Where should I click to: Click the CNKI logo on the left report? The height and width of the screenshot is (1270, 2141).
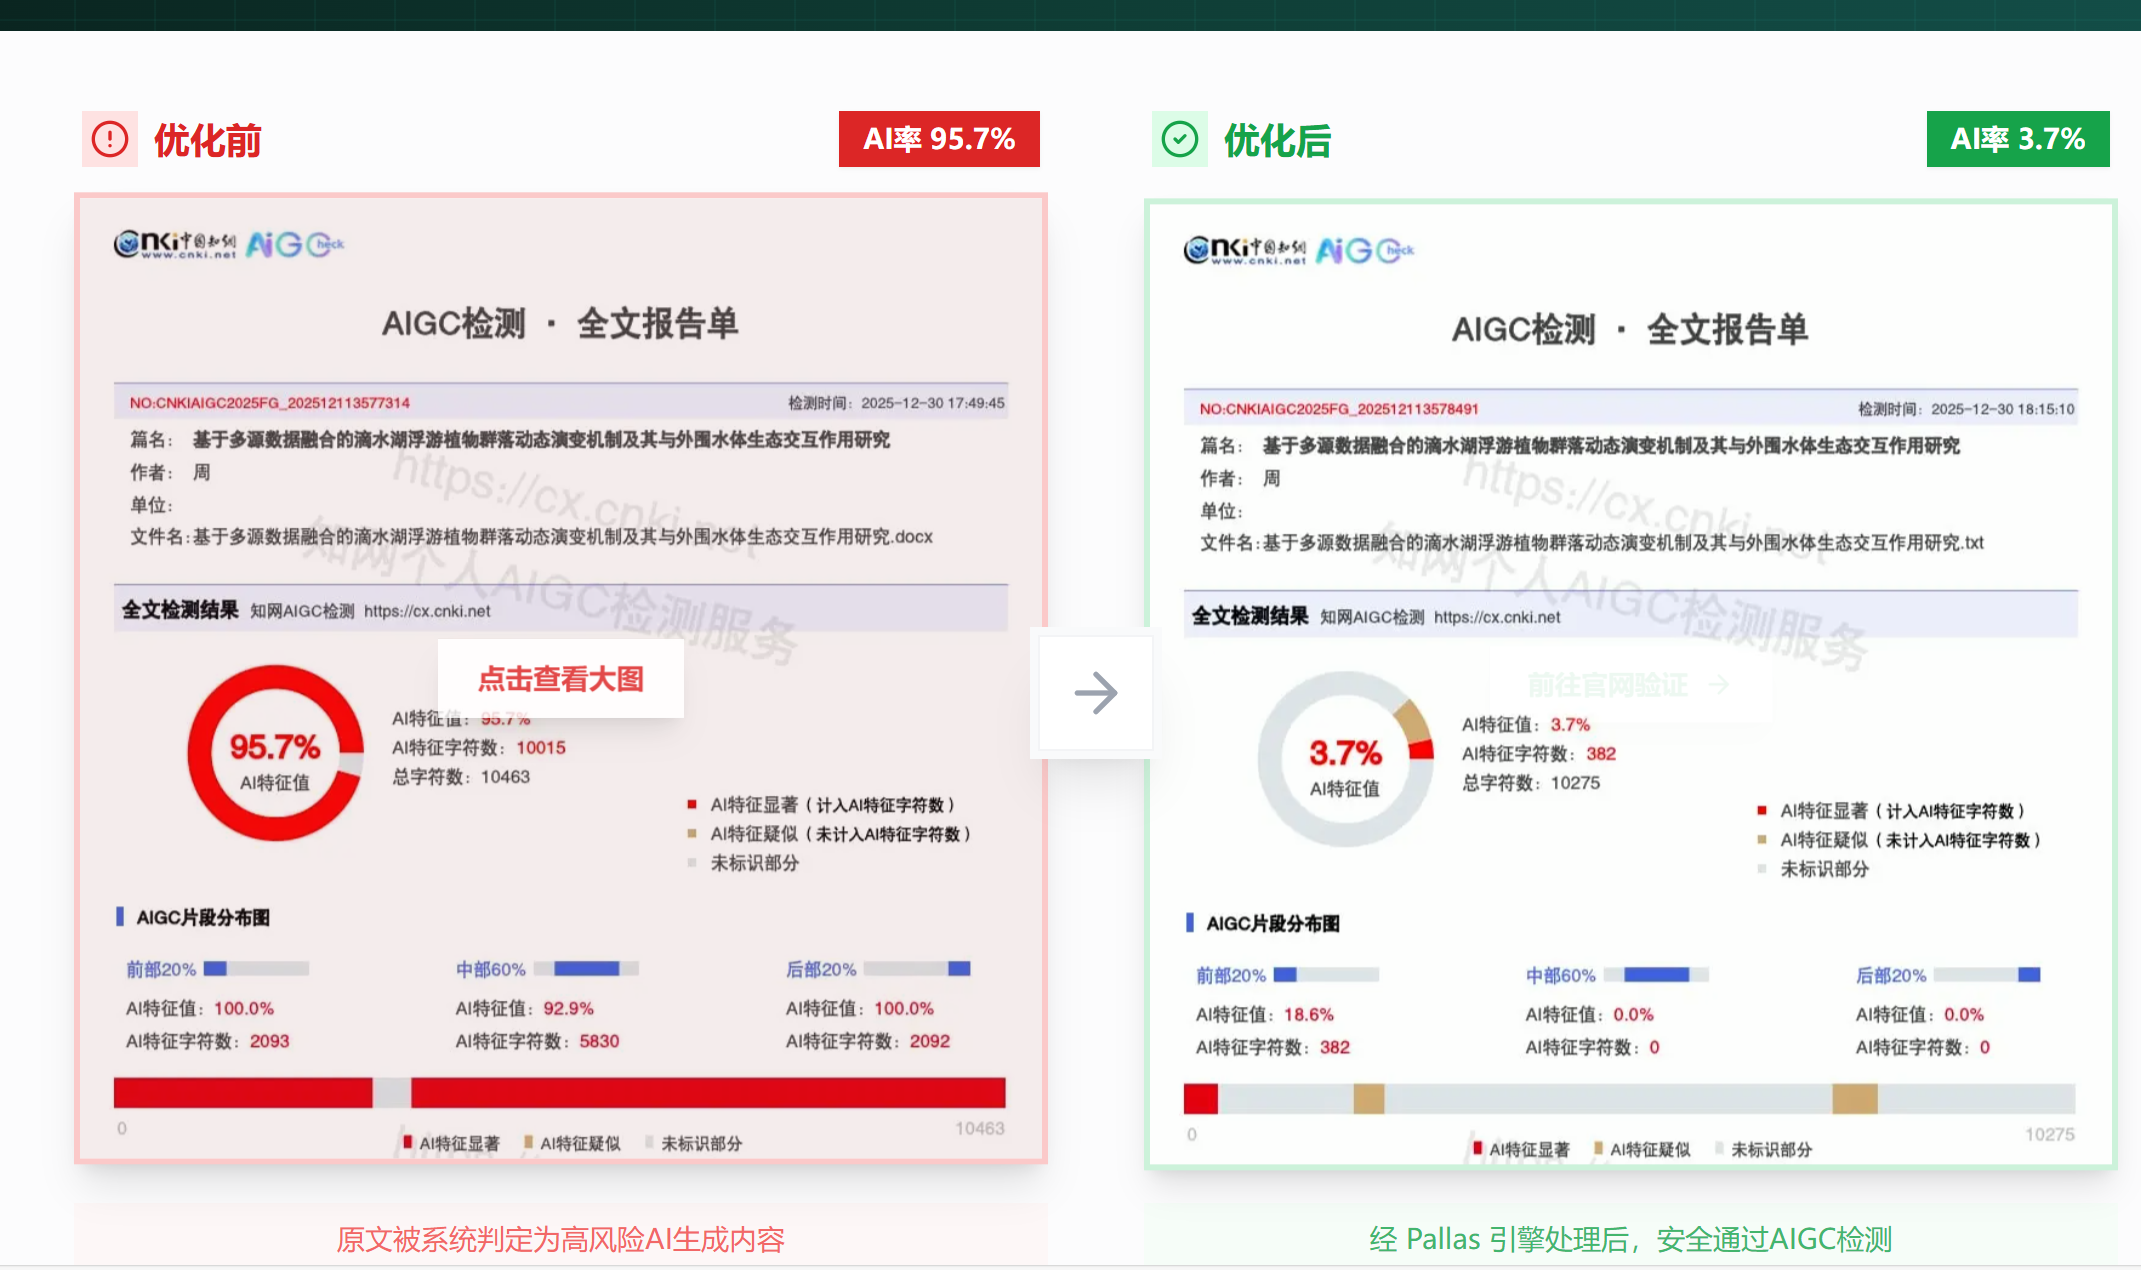[175, 243]
